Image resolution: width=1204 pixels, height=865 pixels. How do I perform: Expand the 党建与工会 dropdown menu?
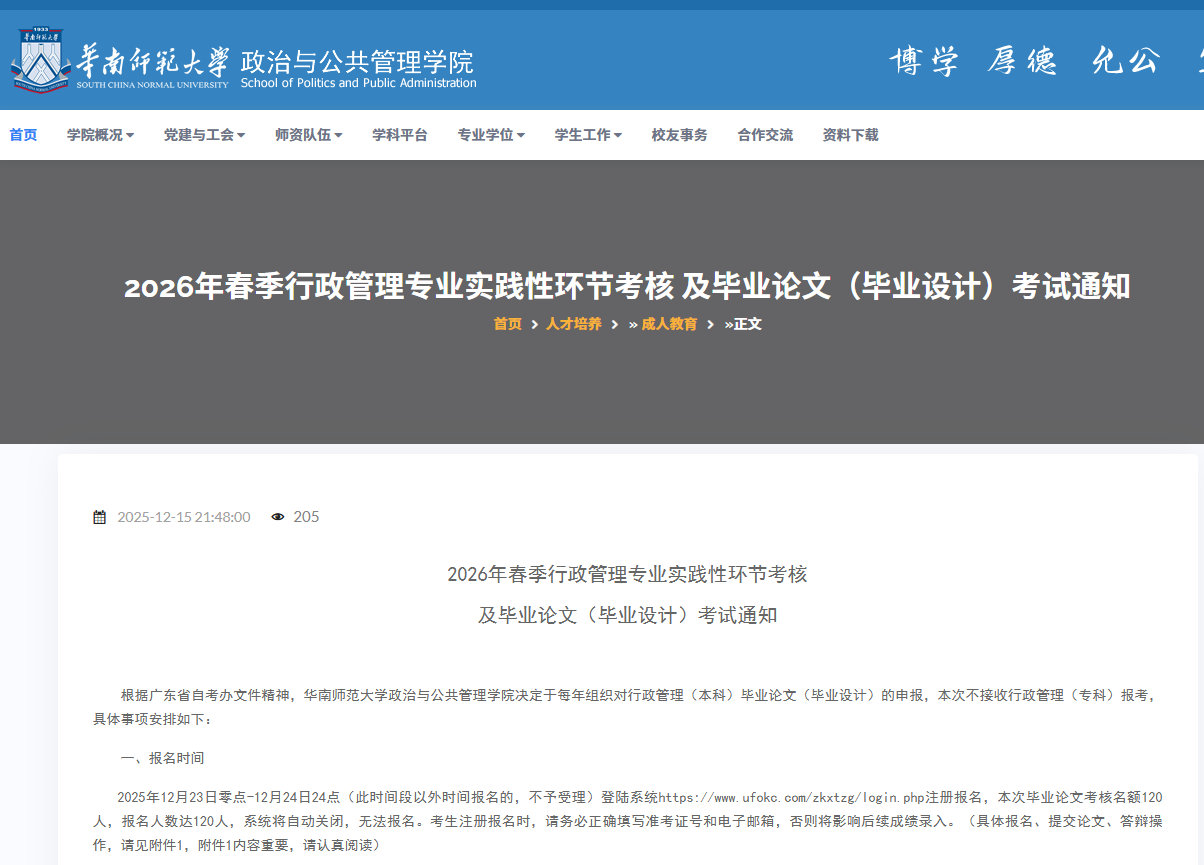point(204,135)
